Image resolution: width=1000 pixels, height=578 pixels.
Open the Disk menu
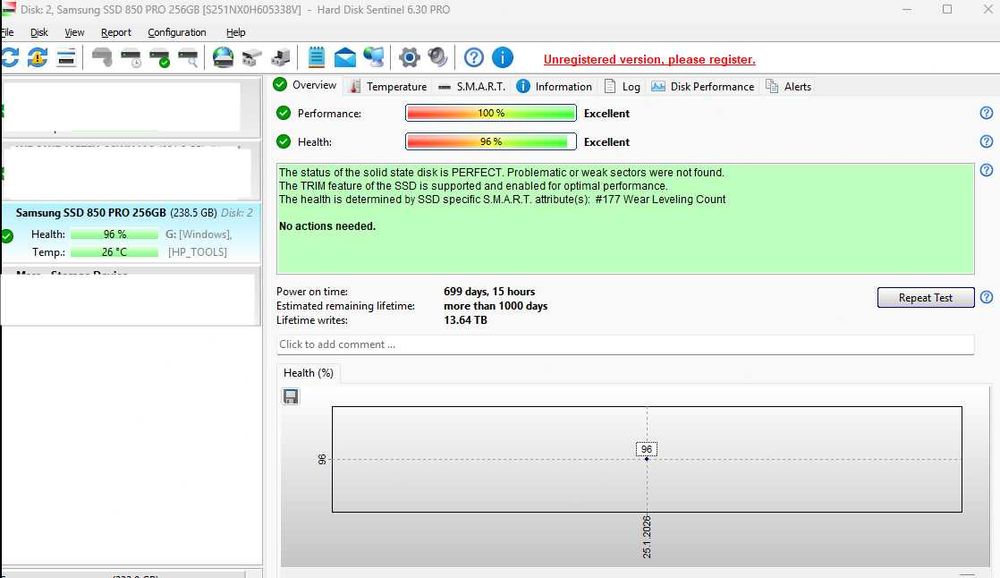click(39, 32)
